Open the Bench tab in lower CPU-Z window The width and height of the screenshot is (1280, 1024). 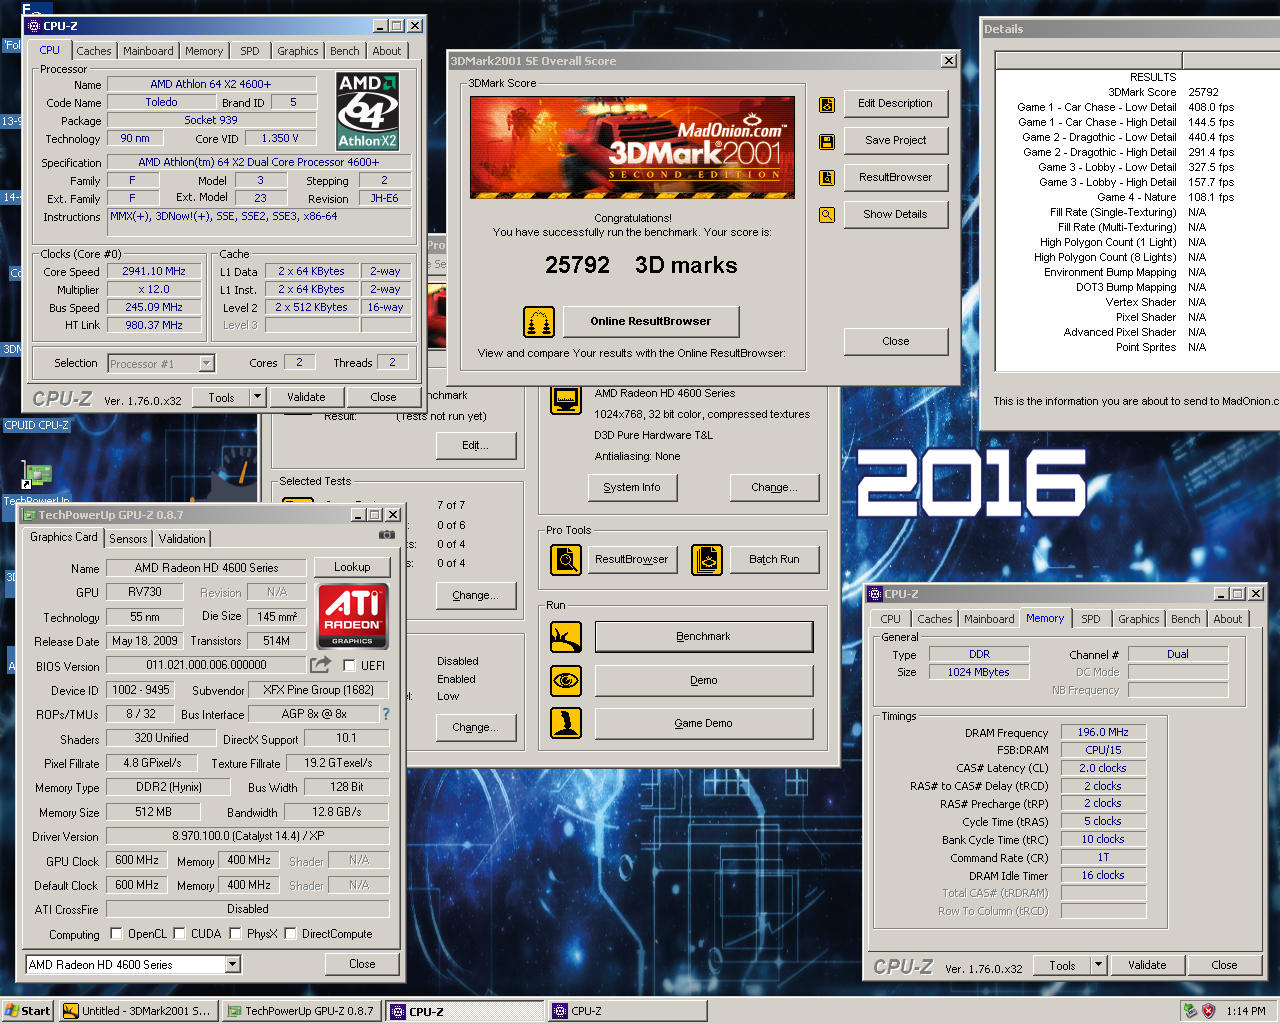coord(1186,619)
